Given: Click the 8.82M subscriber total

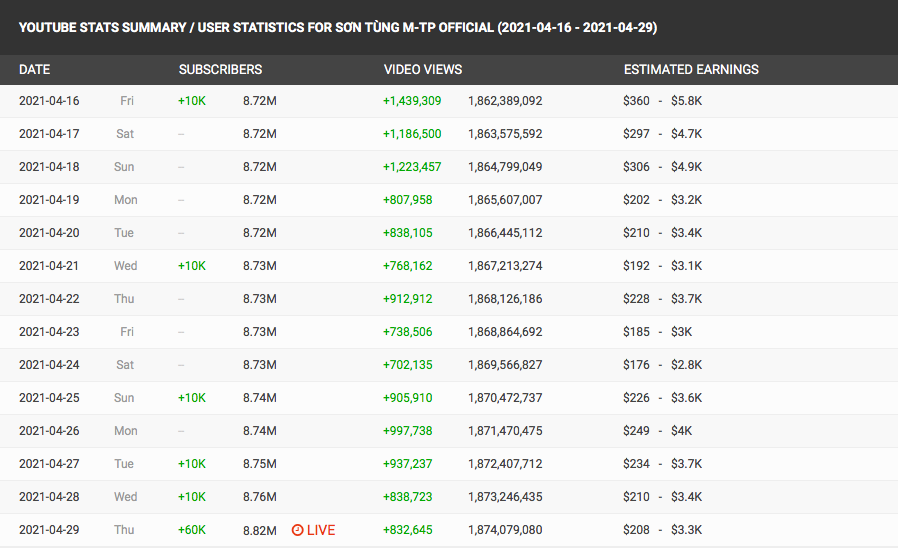Looking at the screenshot, I should point(260,530).
